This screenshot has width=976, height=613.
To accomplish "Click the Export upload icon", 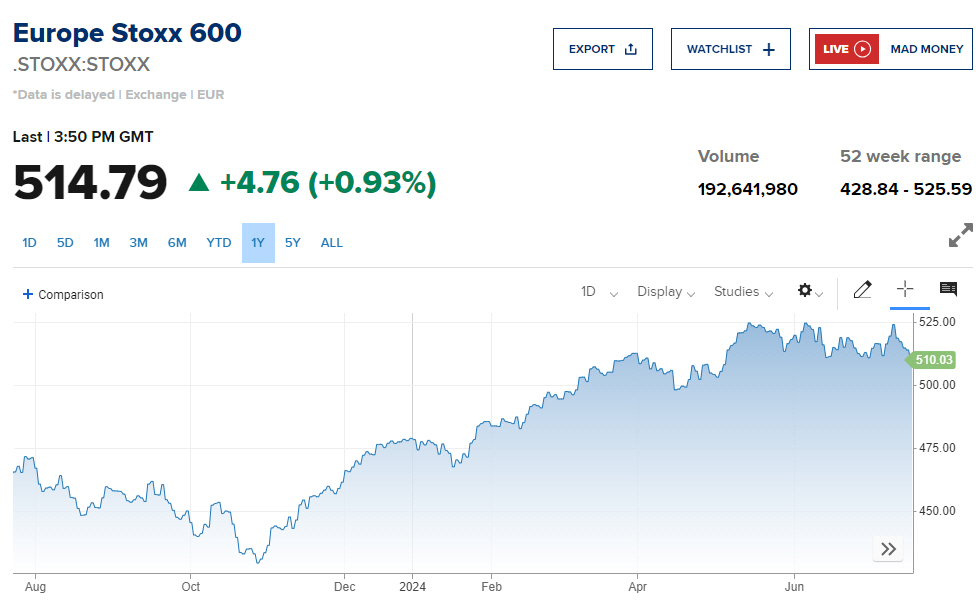I will click(629, 48).
